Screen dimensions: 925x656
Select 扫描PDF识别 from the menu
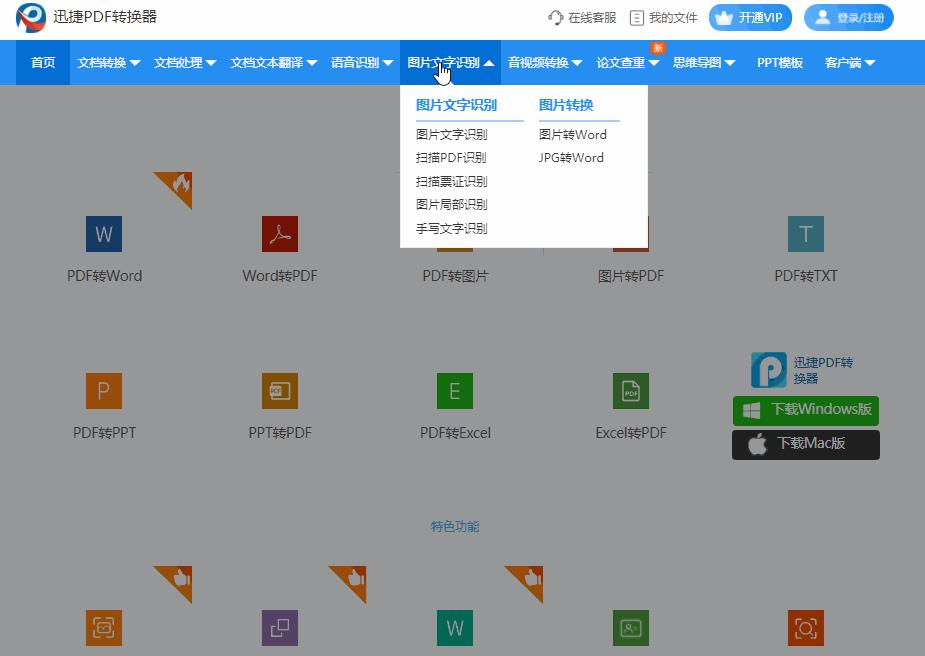(x=452, y=157)
